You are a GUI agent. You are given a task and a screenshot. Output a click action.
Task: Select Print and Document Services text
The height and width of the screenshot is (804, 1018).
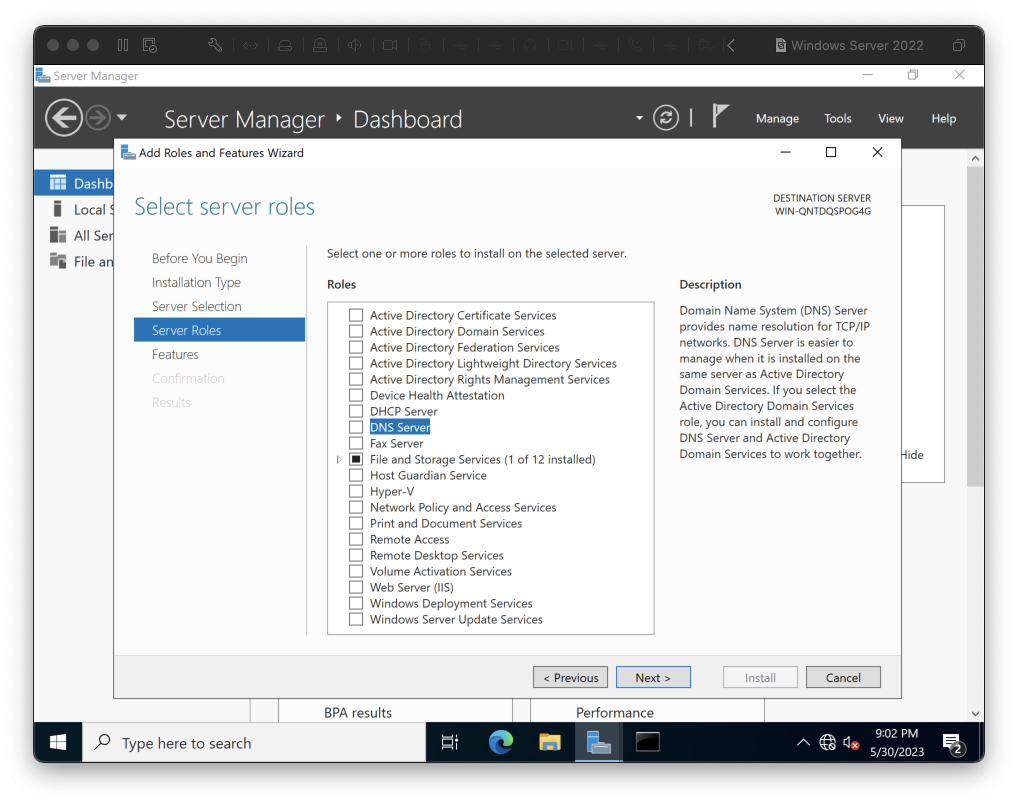445,523
